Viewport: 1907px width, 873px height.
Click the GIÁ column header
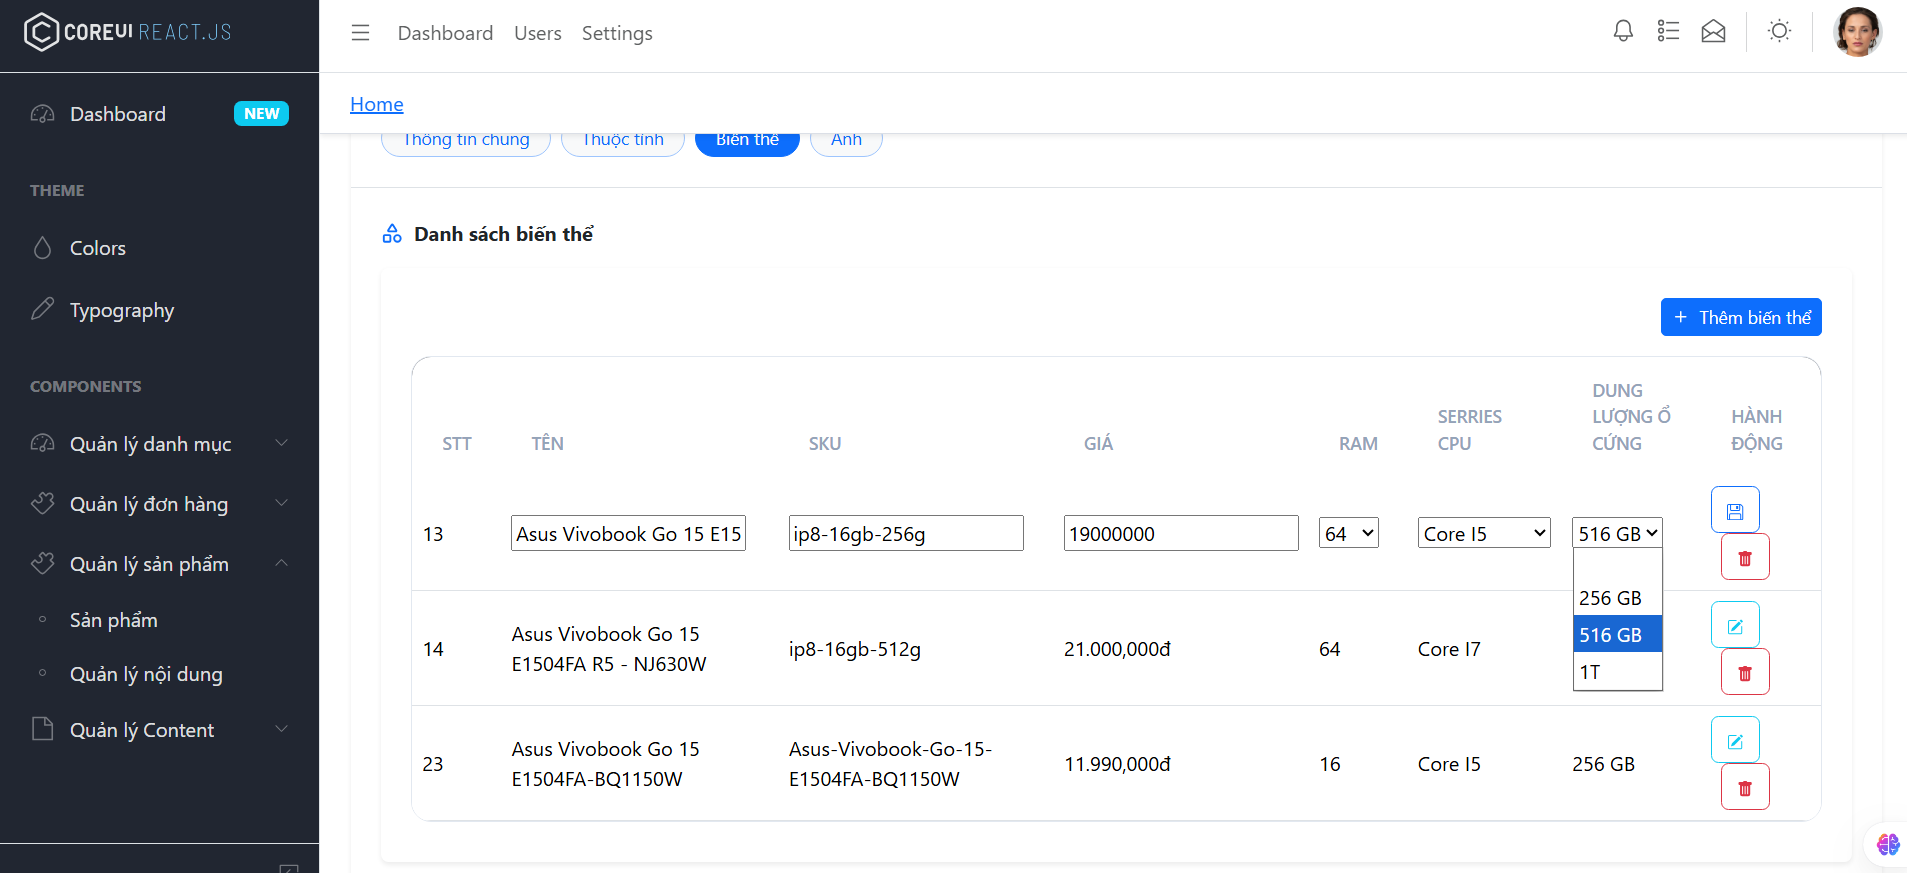[1098, 444]
